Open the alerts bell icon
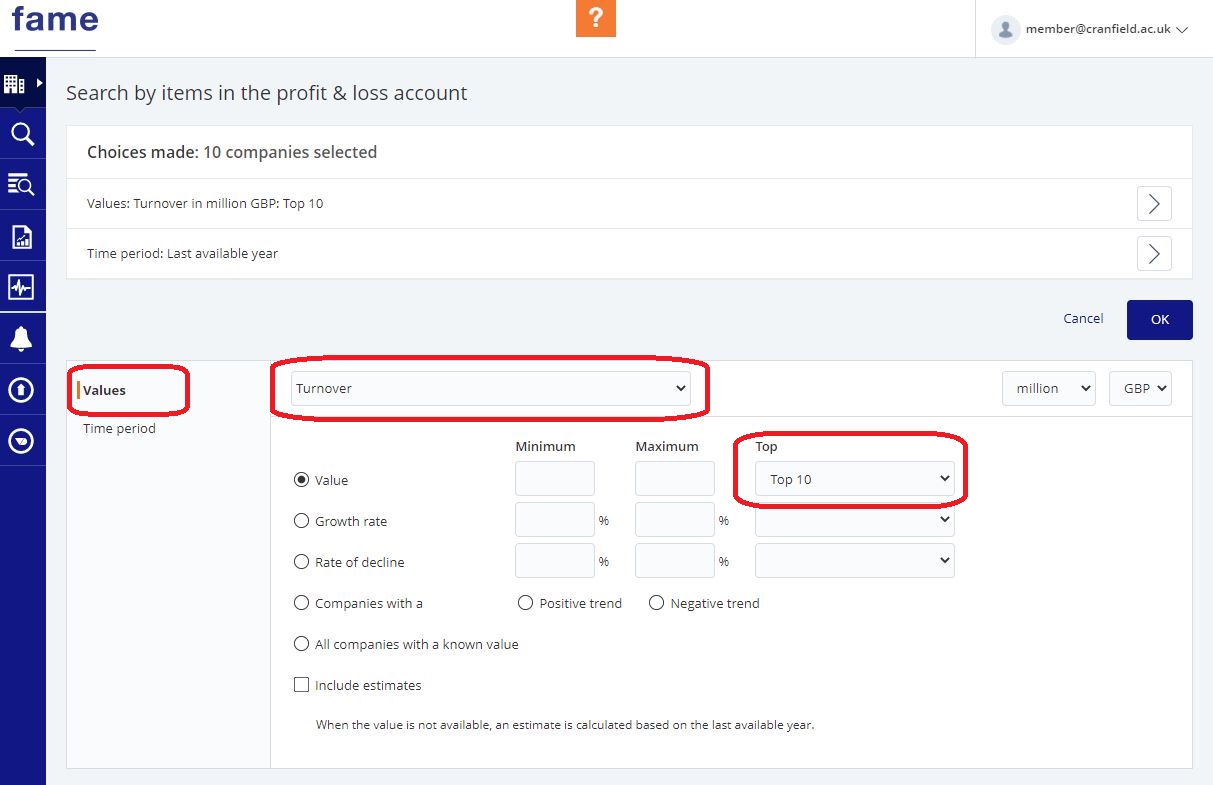This screenshot has height=785, width=1213. coord(22,339)
